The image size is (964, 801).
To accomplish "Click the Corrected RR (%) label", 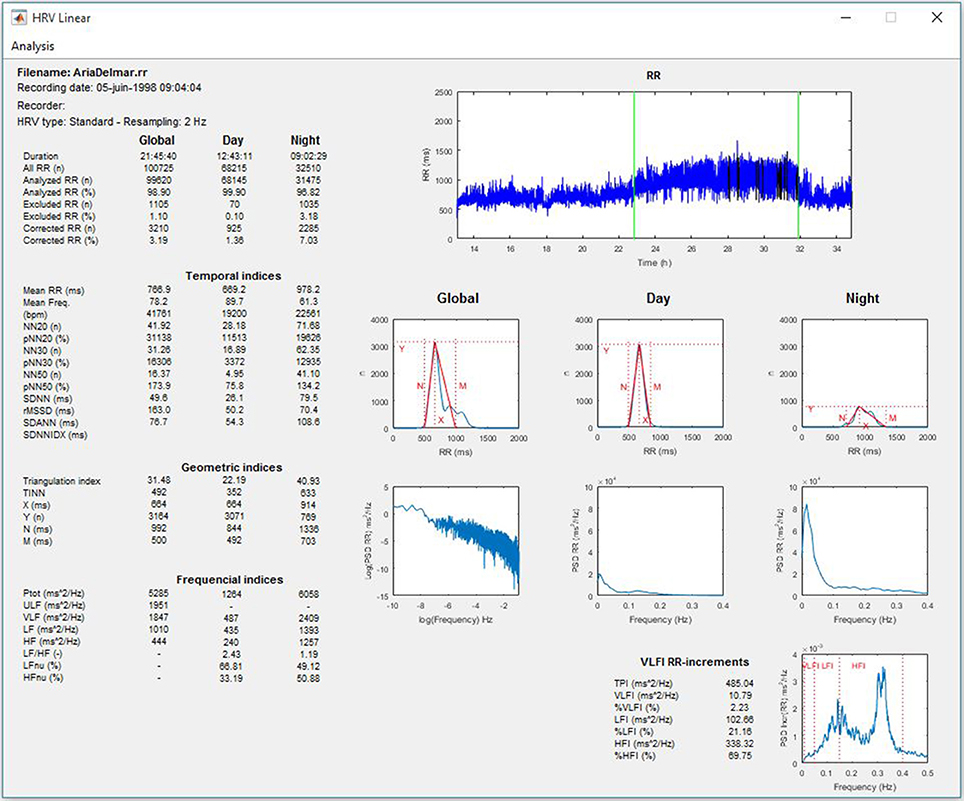I will [60, 240].
